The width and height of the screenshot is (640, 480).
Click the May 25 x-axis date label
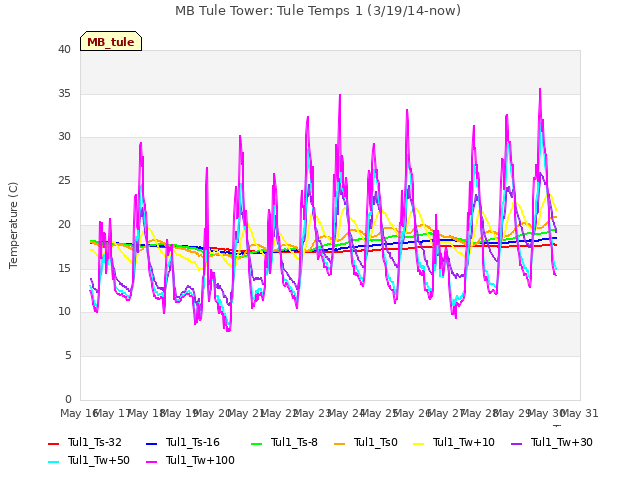point(380,413)
